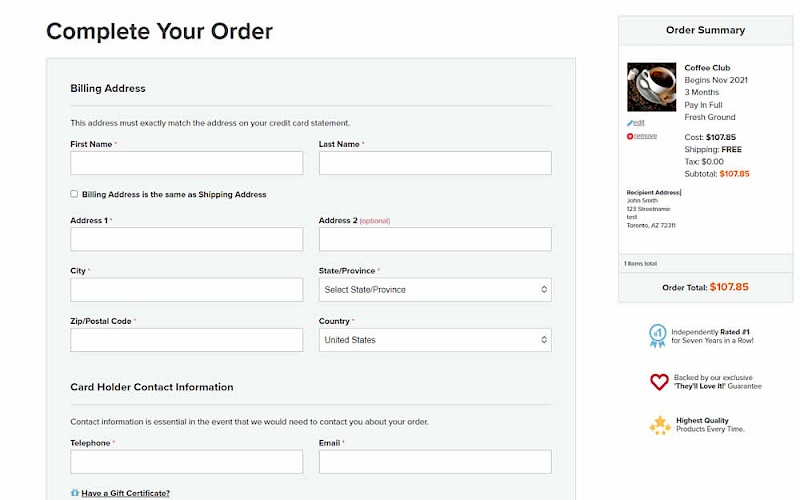Click into the Last Name field
This screenshot has height=500, width=800.
[x=435, y=163]
